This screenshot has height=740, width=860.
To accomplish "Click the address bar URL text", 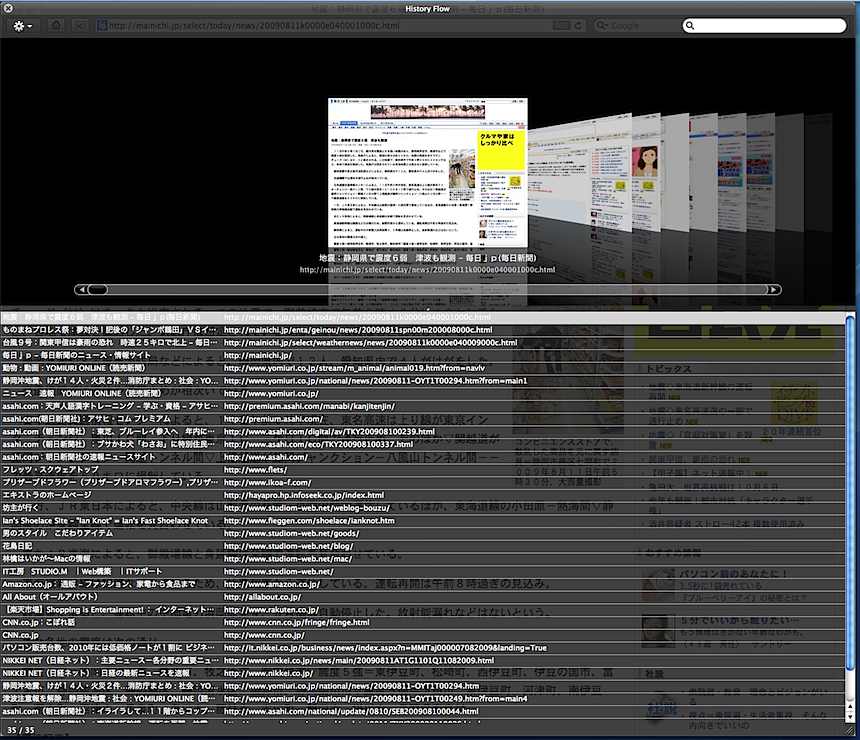I will click(x=254, y=26).
